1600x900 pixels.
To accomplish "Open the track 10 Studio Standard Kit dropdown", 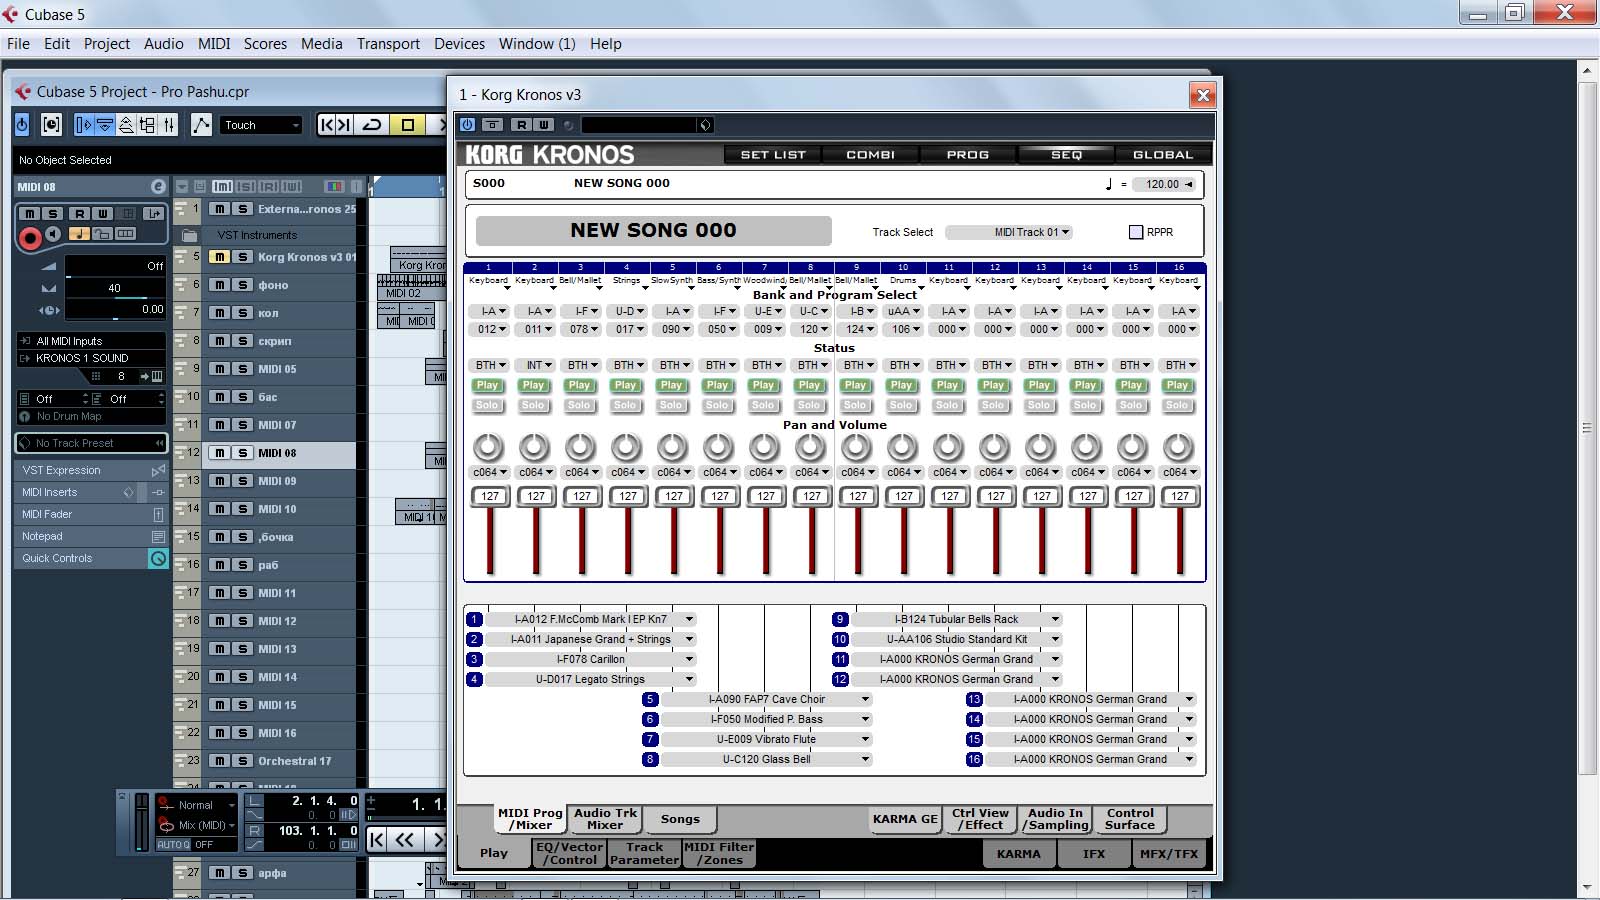I will coord(957,639).
